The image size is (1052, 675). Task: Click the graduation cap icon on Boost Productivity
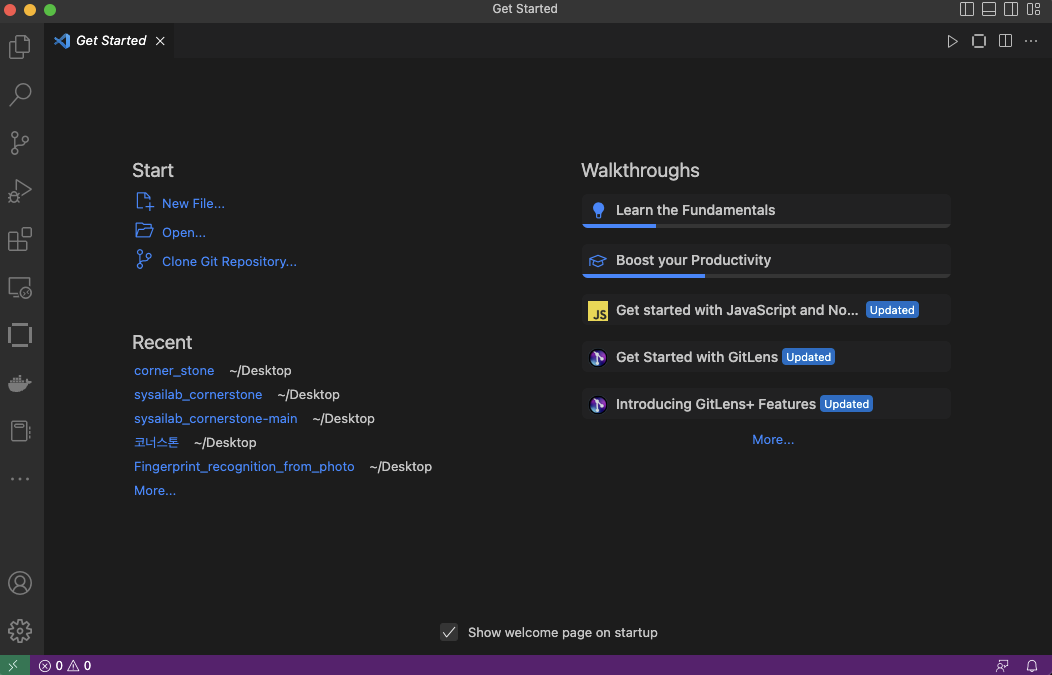point(598,260)
